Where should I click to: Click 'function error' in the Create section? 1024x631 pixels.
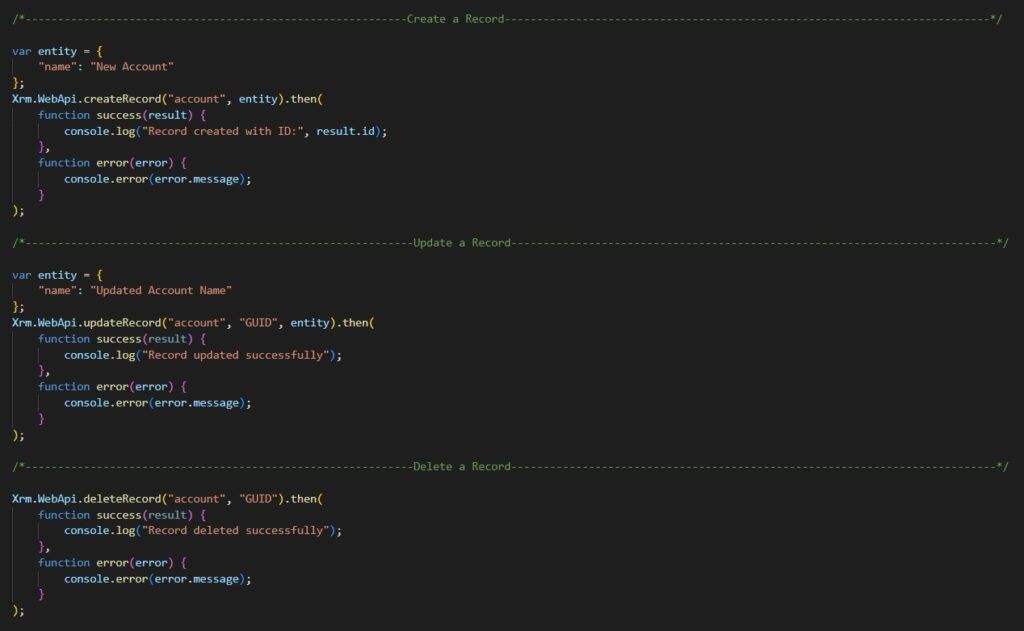83,163
